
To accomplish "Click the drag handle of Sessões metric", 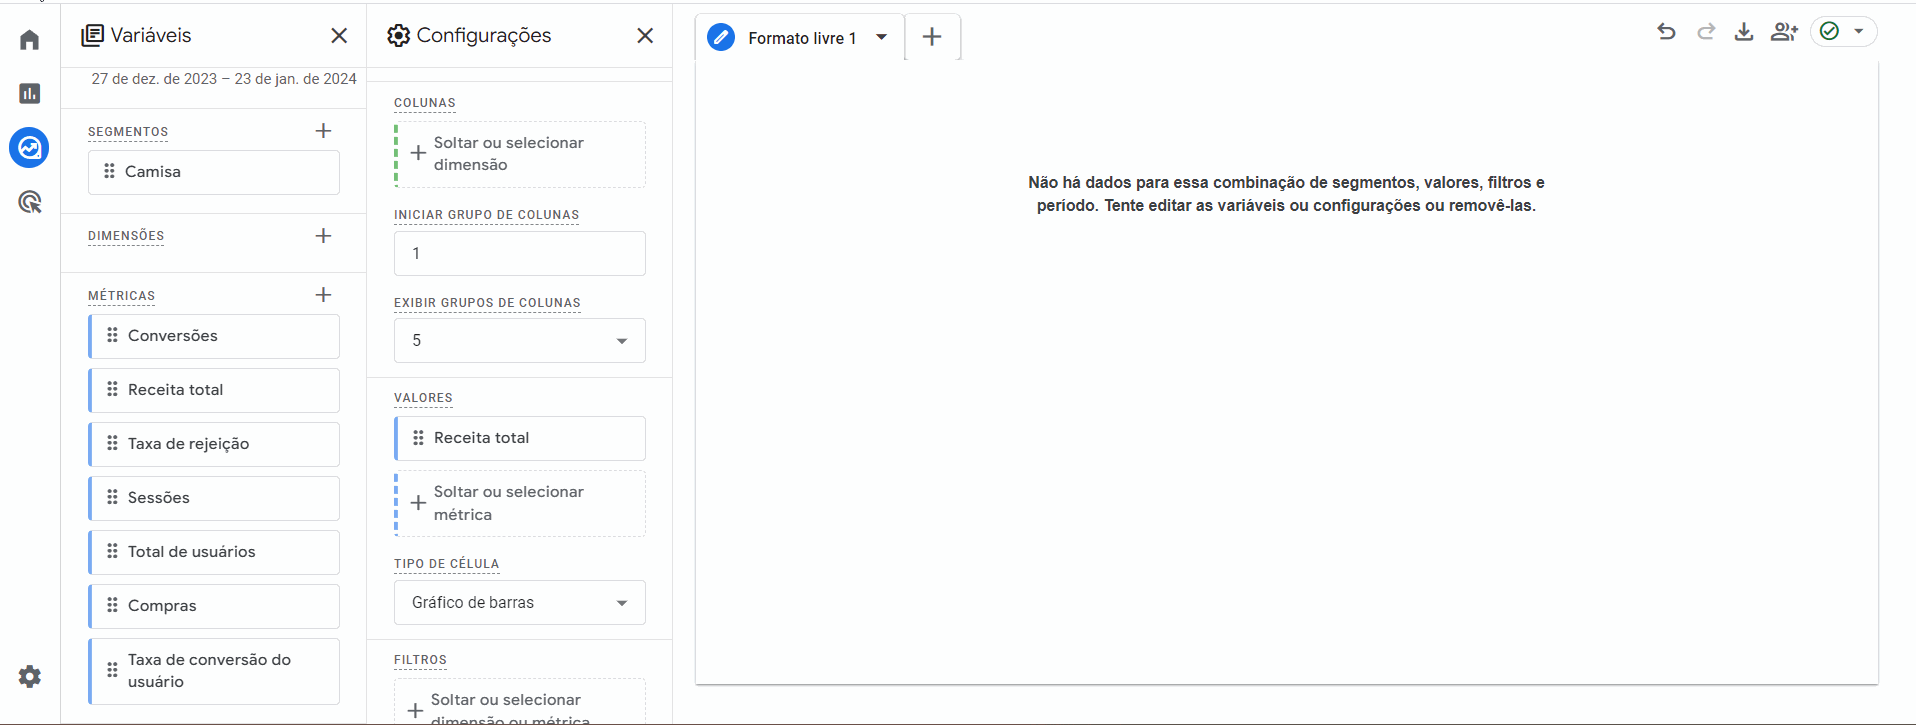I will [x=112, y=498].
